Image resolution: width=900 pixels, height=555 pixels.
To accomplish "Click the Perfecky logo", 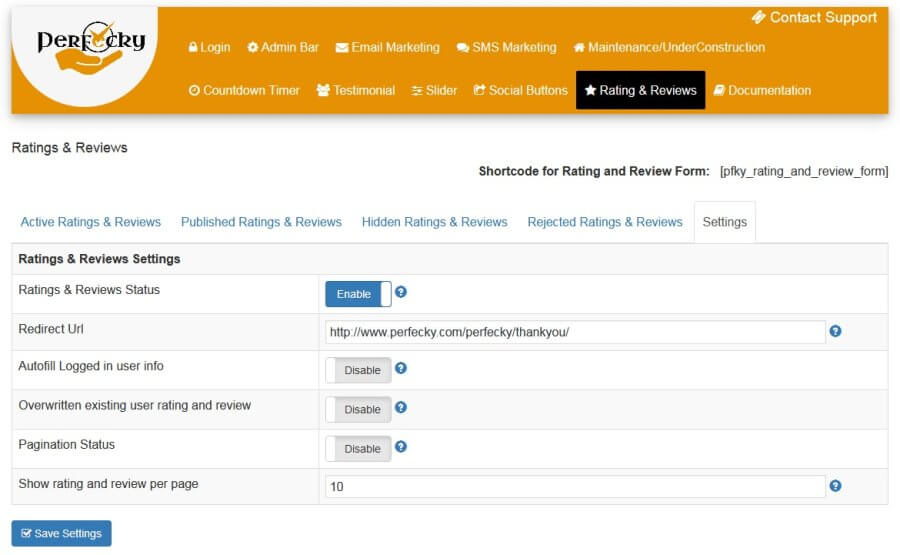I will (x=90, y=50).
